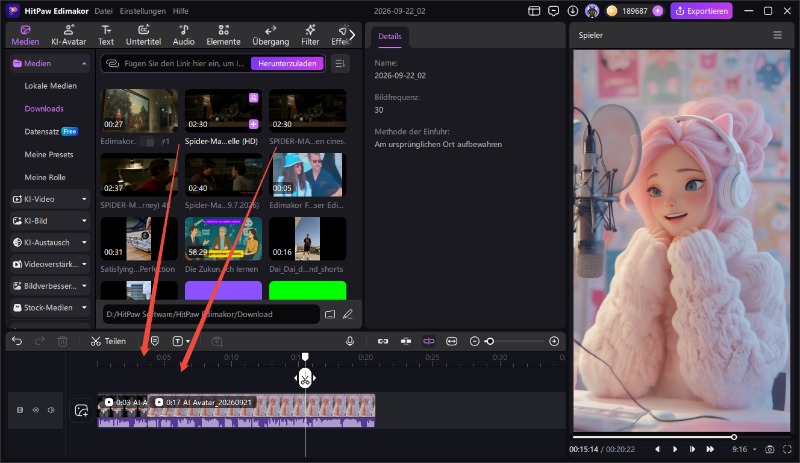Expand the KI-Video section
Viewport: 800px width, 463px height.
(49, 199)
